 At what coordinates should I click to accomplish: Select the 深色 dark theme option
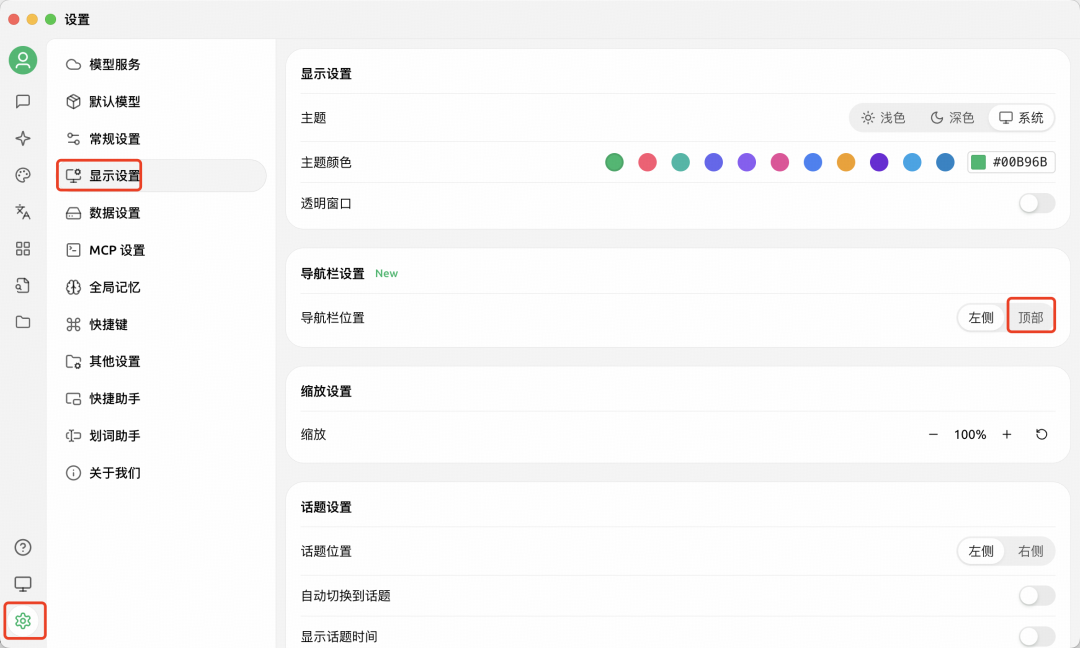(953, 118)
